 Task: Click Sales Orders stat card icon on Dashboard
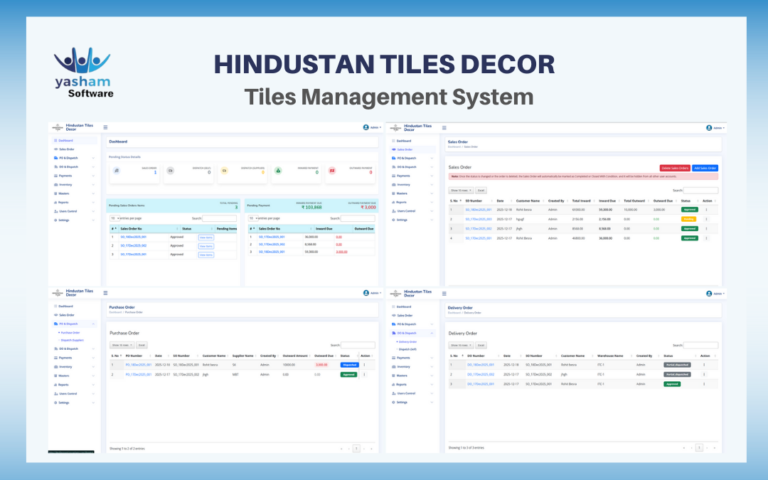(x=118, y=172)
